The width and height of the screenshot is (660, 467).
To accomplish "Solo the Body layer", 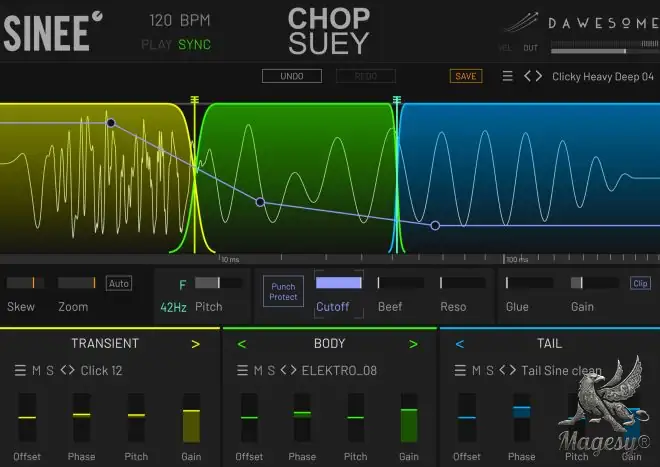I will pos(271,371).
